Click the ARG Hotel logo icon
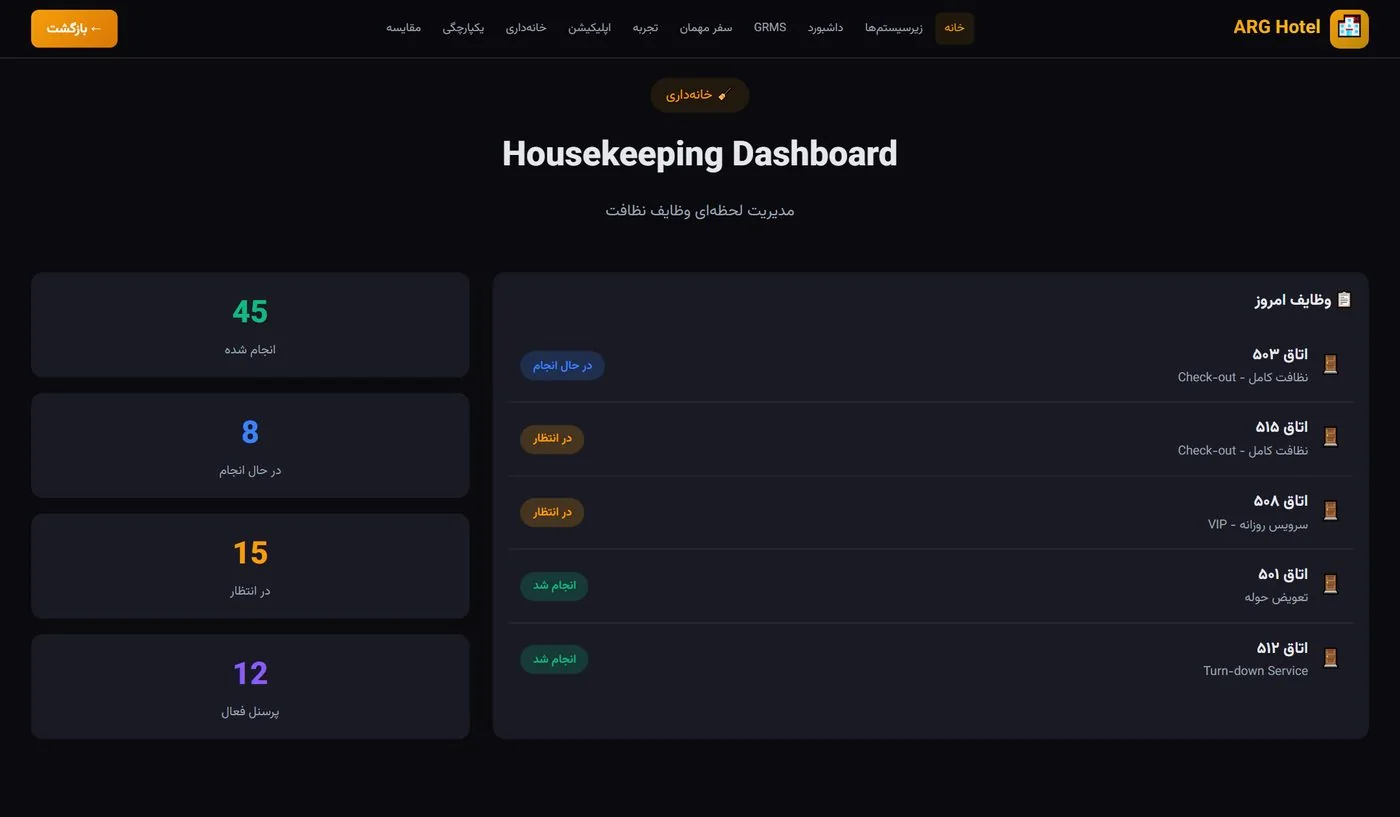Screen dimensions: 1400x817 [x=1349, y=28]
